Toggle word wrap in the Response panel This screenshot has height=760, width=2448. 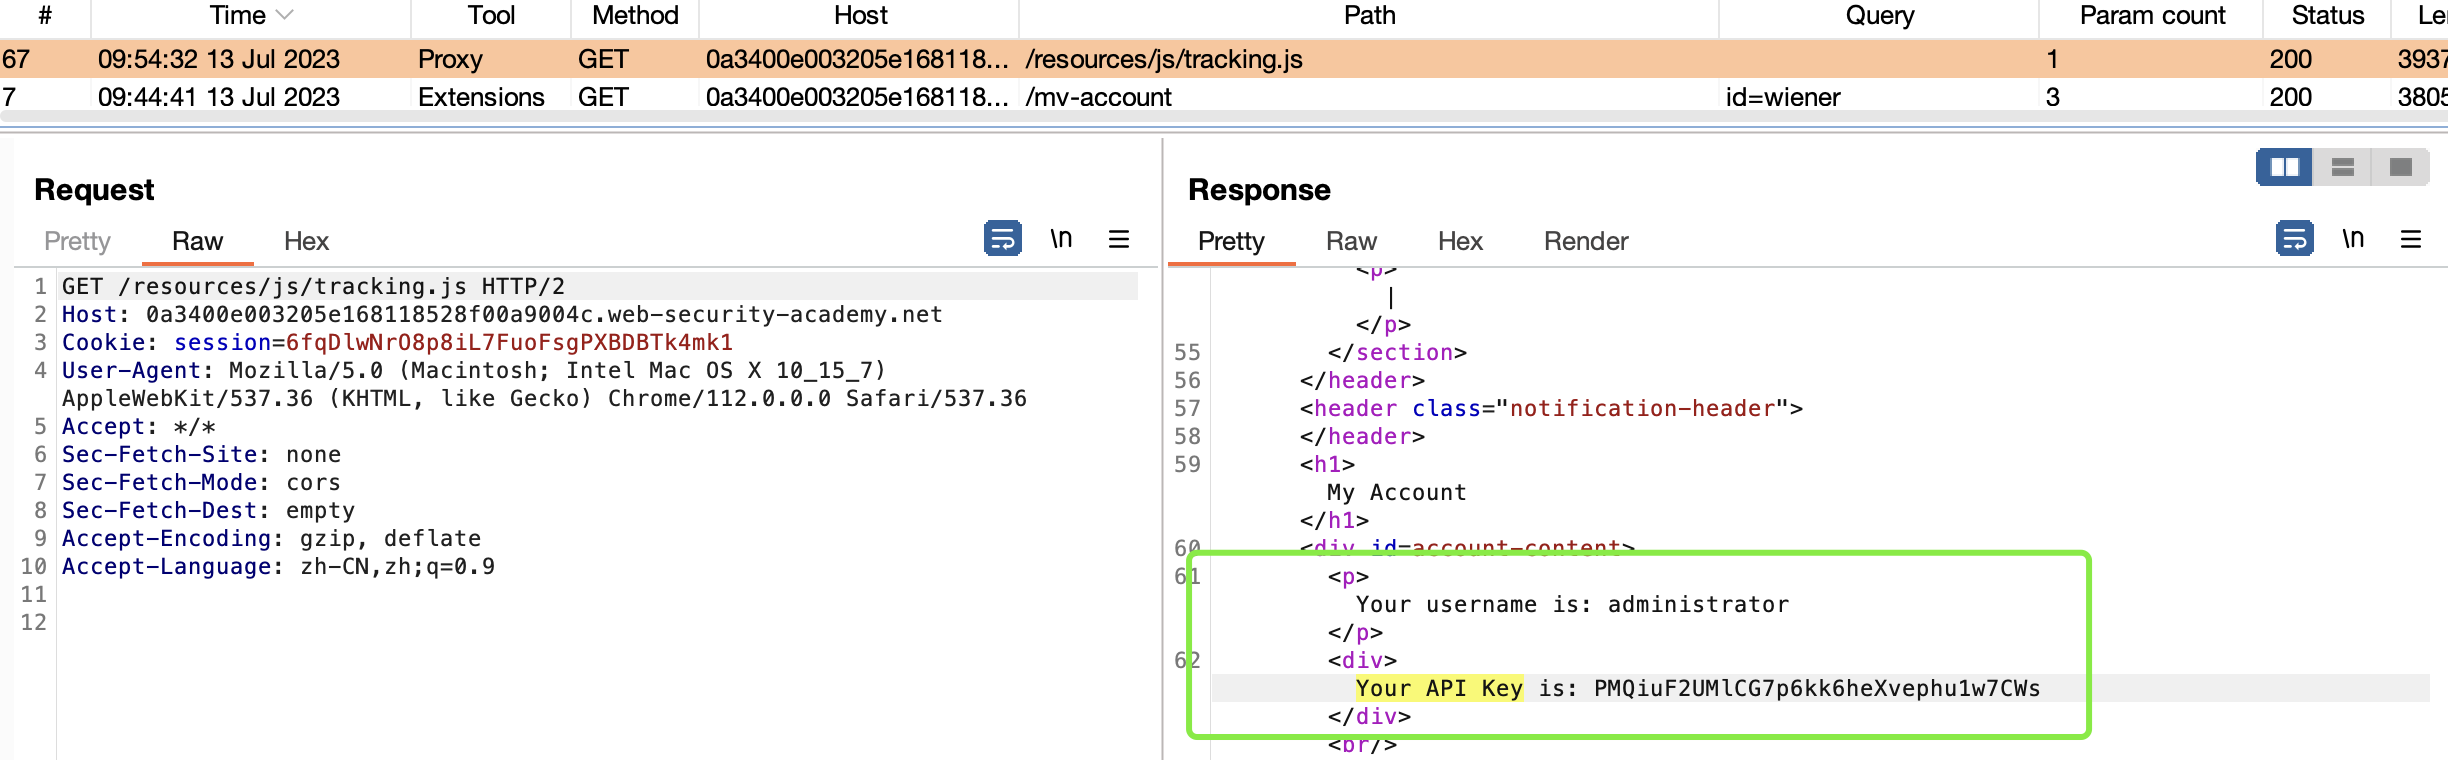click(x=2294, y=239)
